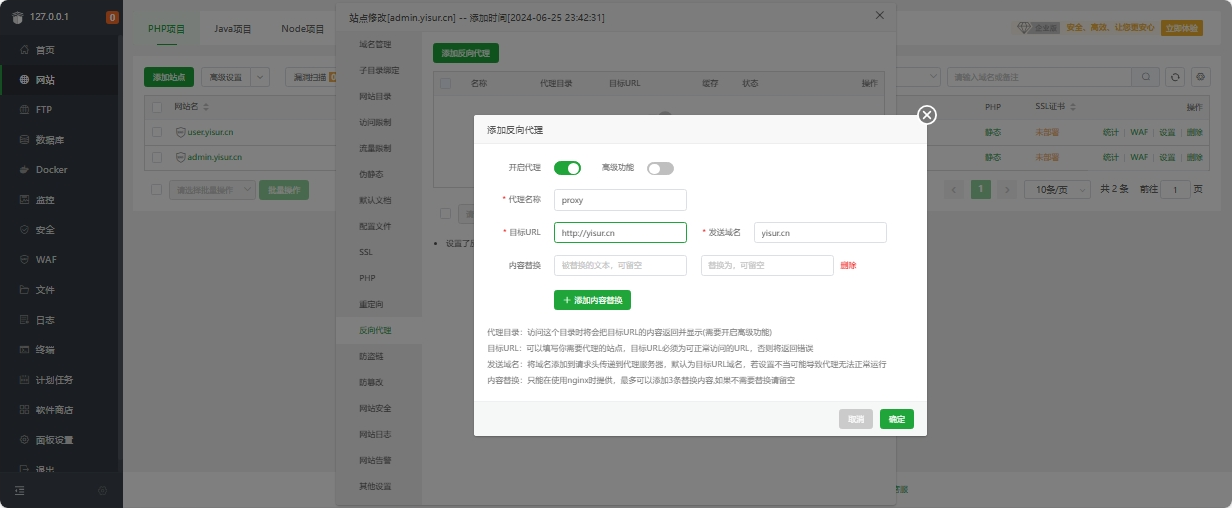Expand the arrow next to 高级设置
The image size is (1232, 508).
tap(260, 77)
